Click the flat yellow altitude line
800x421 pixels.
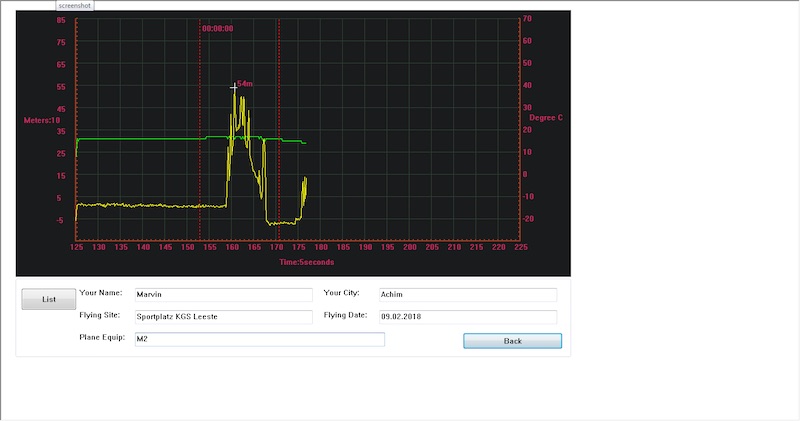pos(150,206)
